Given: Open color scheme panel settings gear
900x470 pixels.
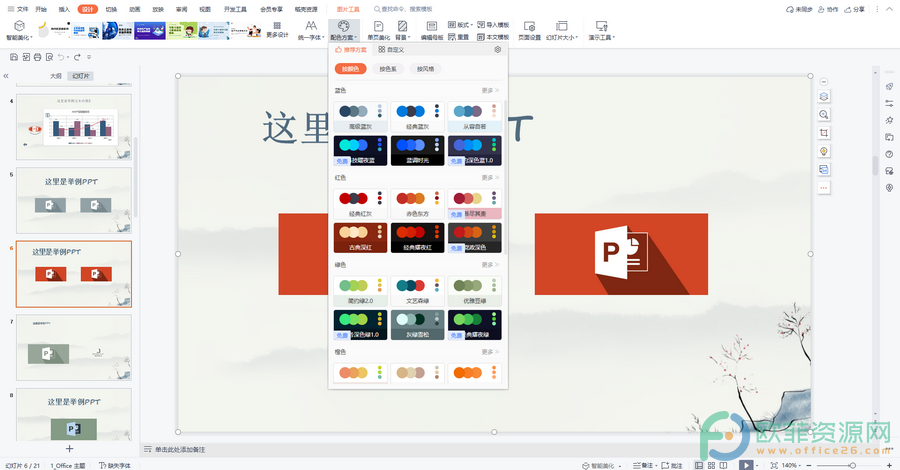Looking at the screenshot, I should click(x=498, y=50).
